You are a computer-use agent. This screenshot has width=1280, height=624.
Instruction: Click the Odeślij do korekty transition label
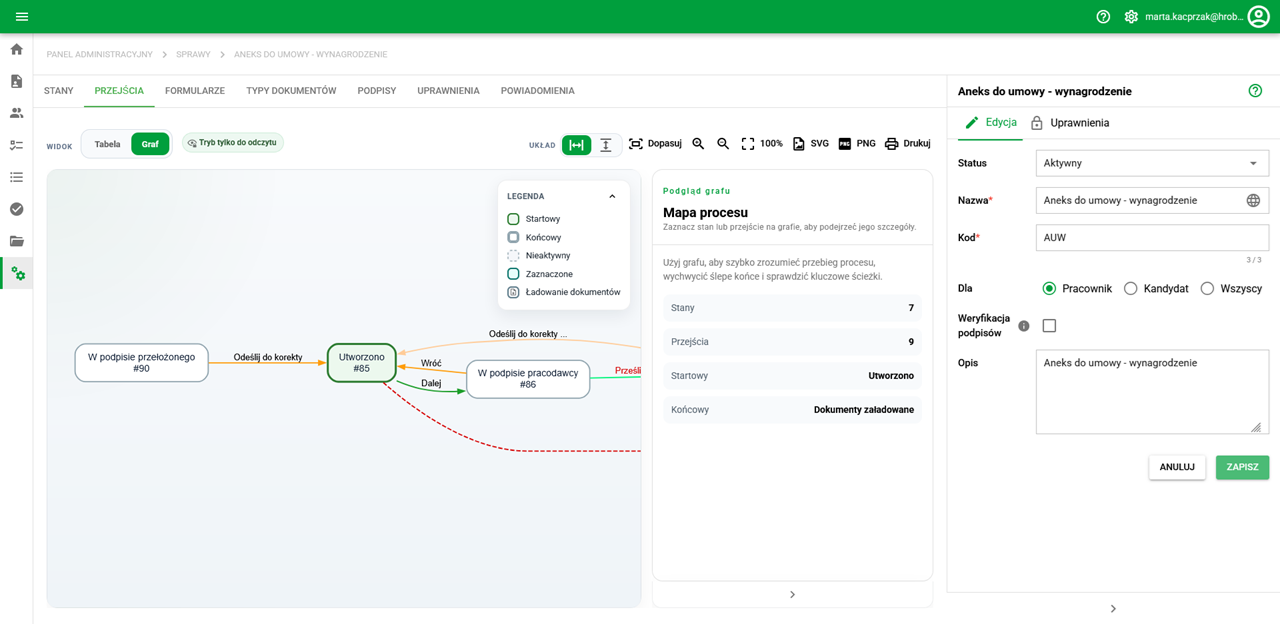point(268,357)
